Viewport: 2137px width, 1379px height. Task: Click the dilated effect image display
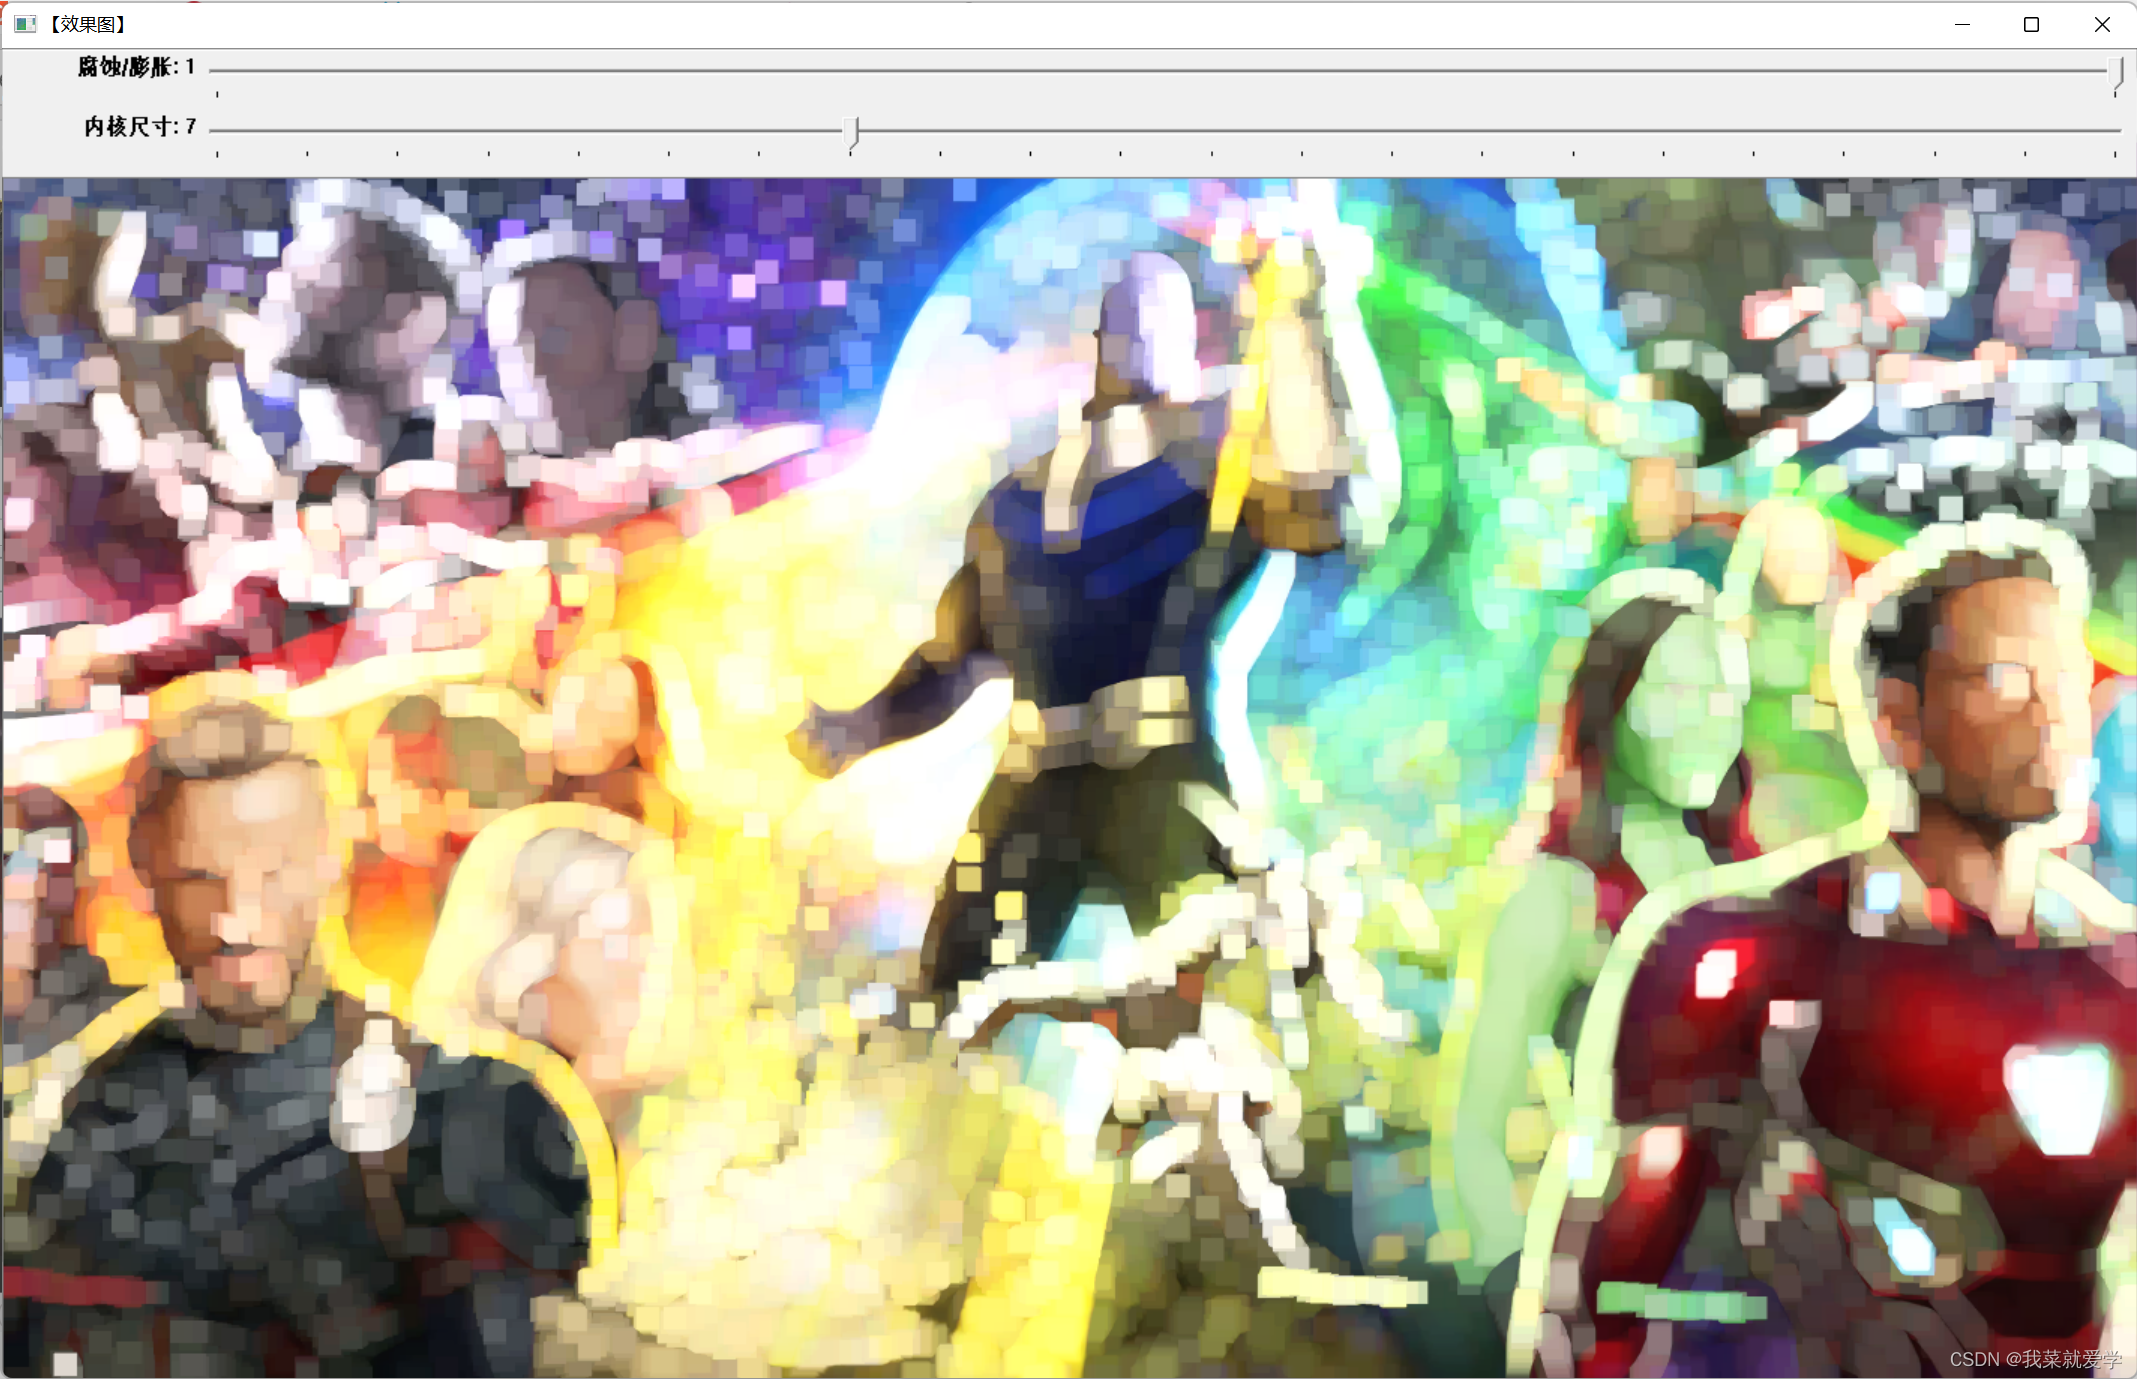pos(1069,777)
